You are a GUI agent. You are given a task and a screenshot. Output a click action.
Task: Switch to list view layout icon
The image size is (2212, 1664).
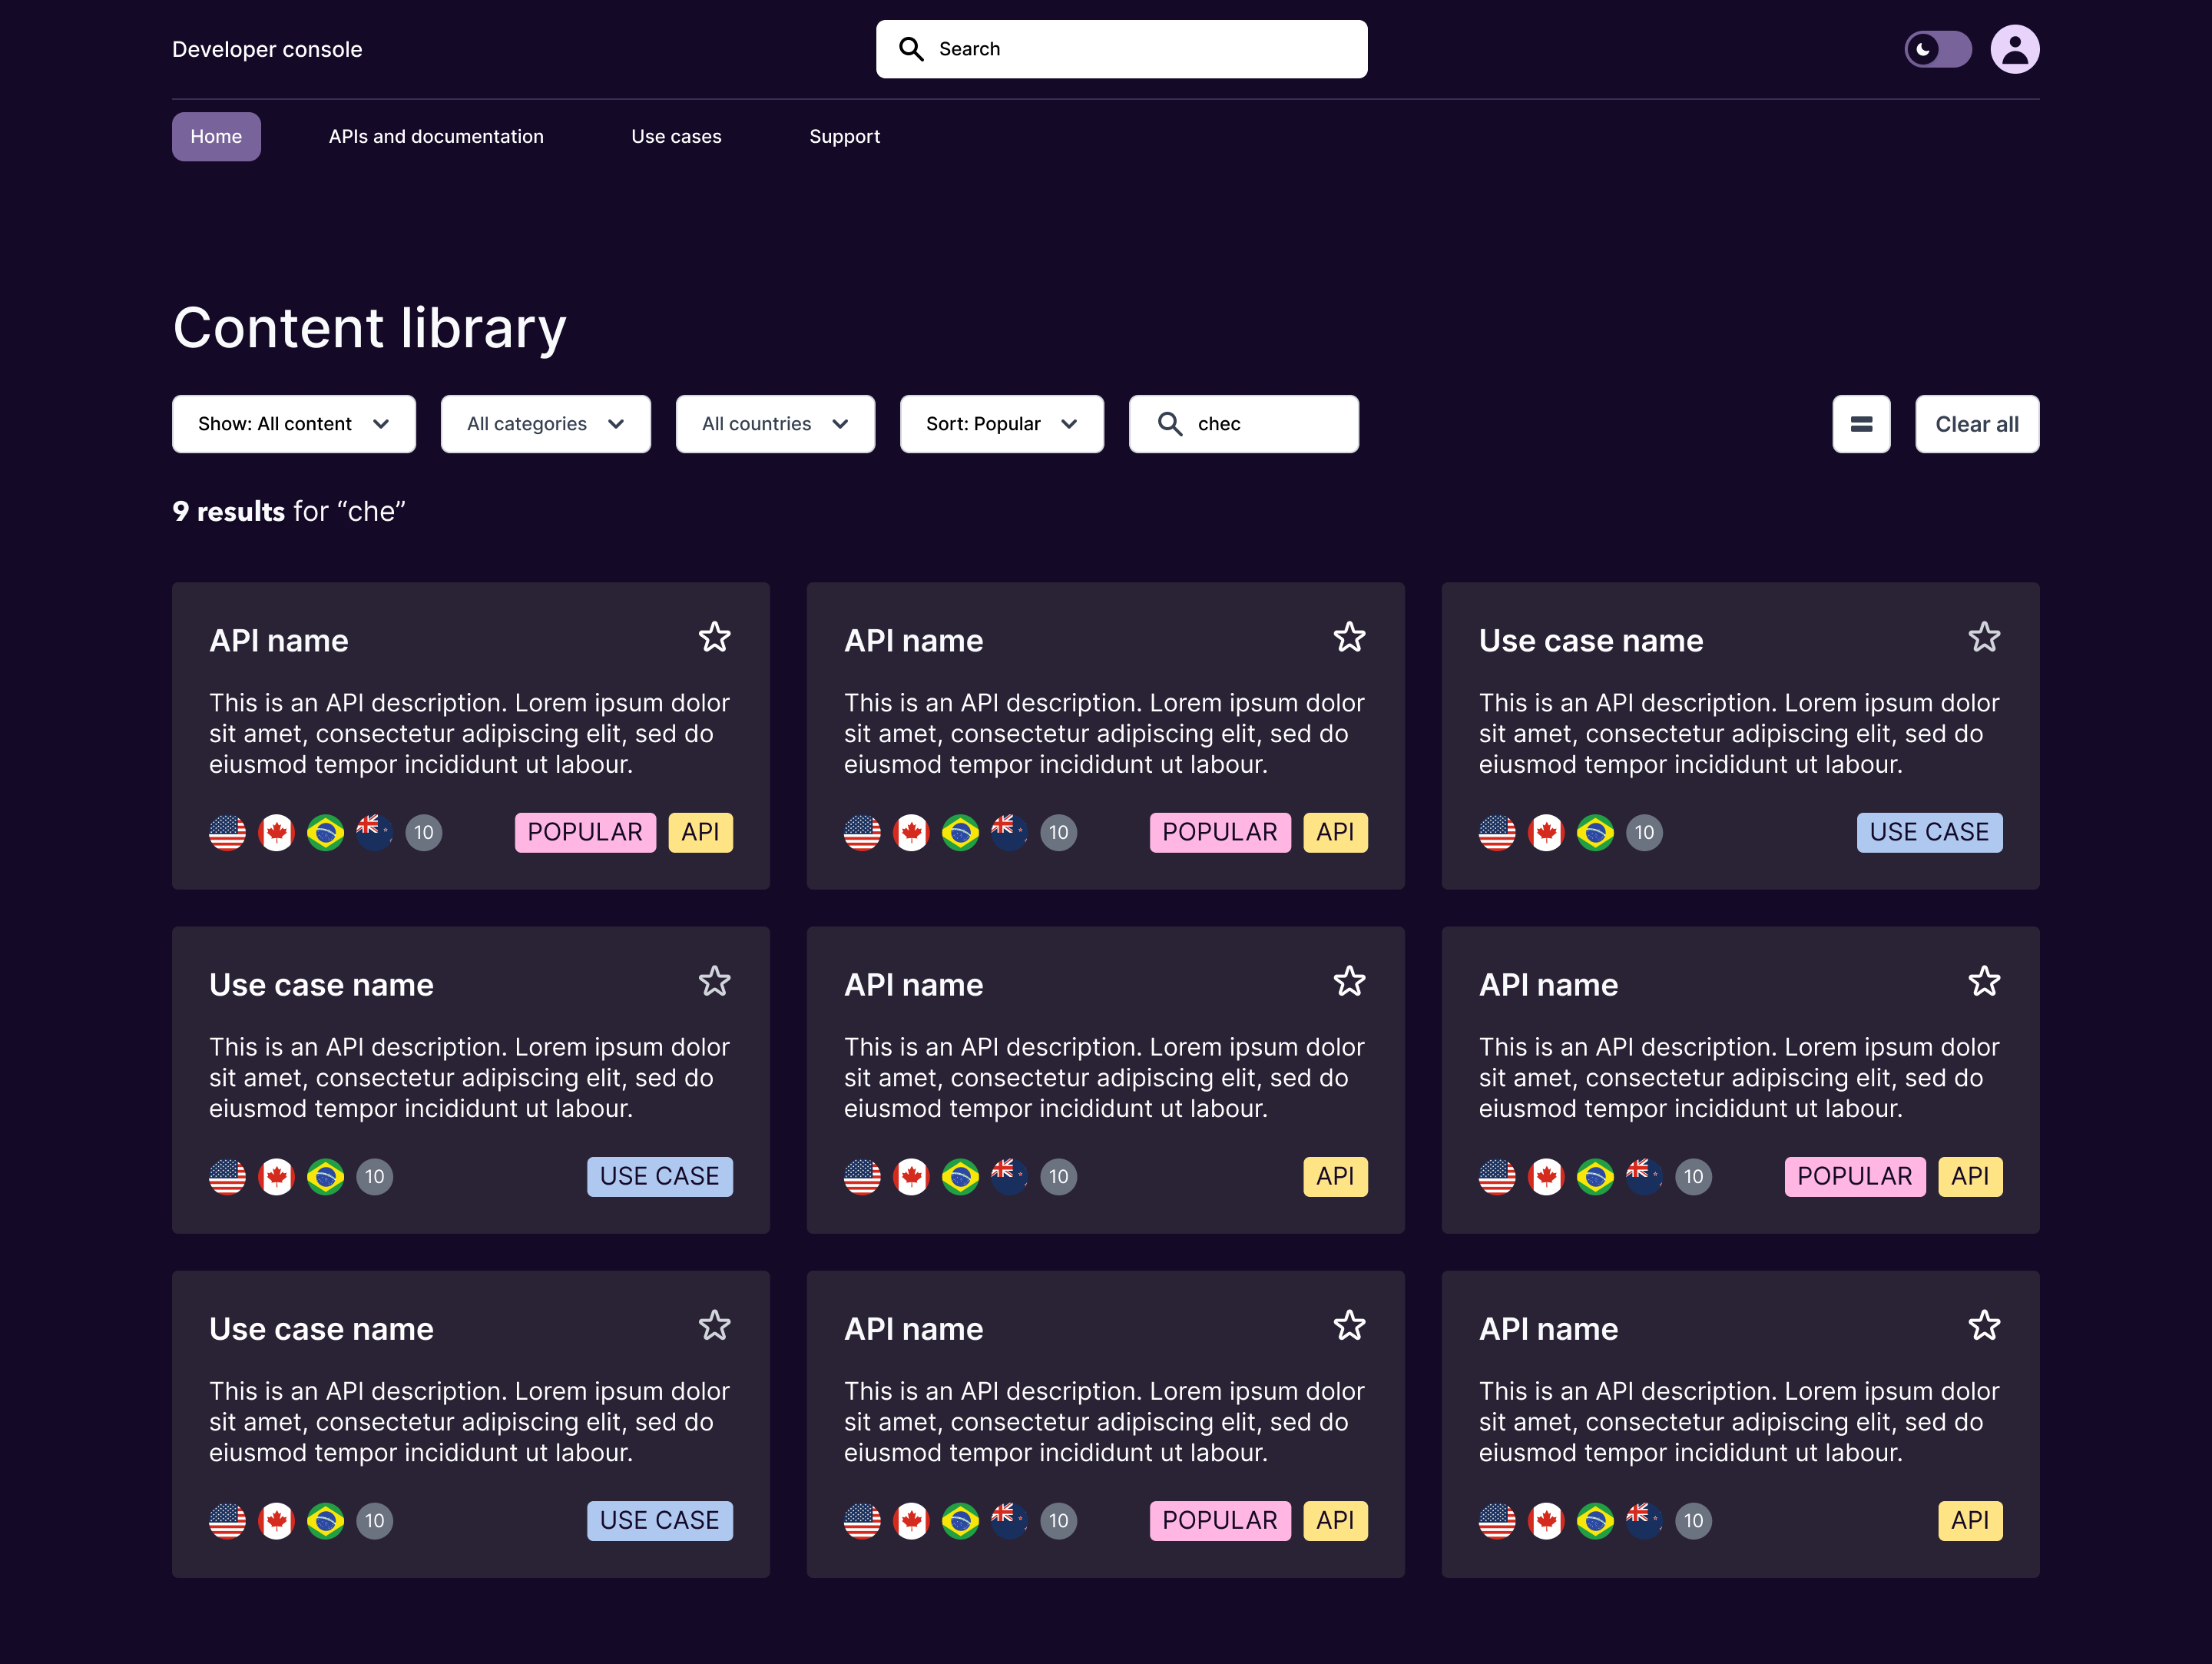click(x=1860, y=424)
